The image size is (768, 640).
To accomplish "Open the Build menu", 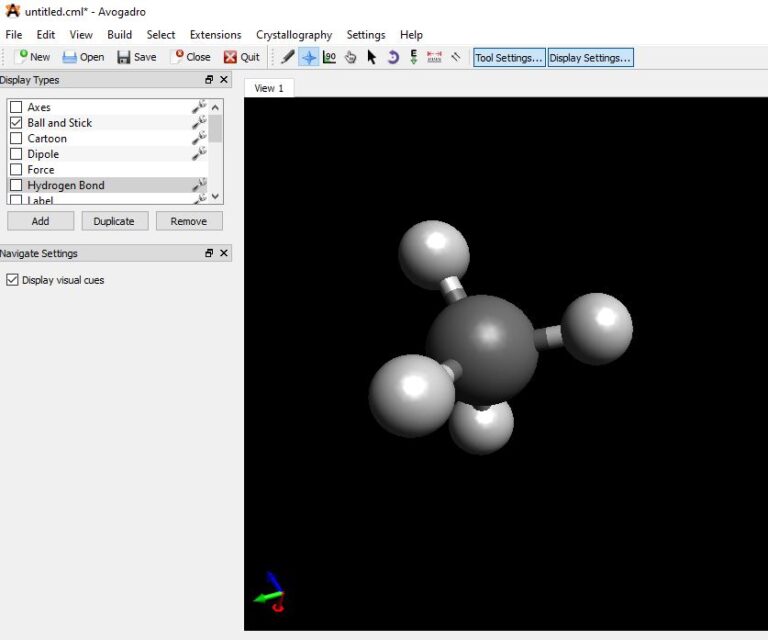I will 119,35.
